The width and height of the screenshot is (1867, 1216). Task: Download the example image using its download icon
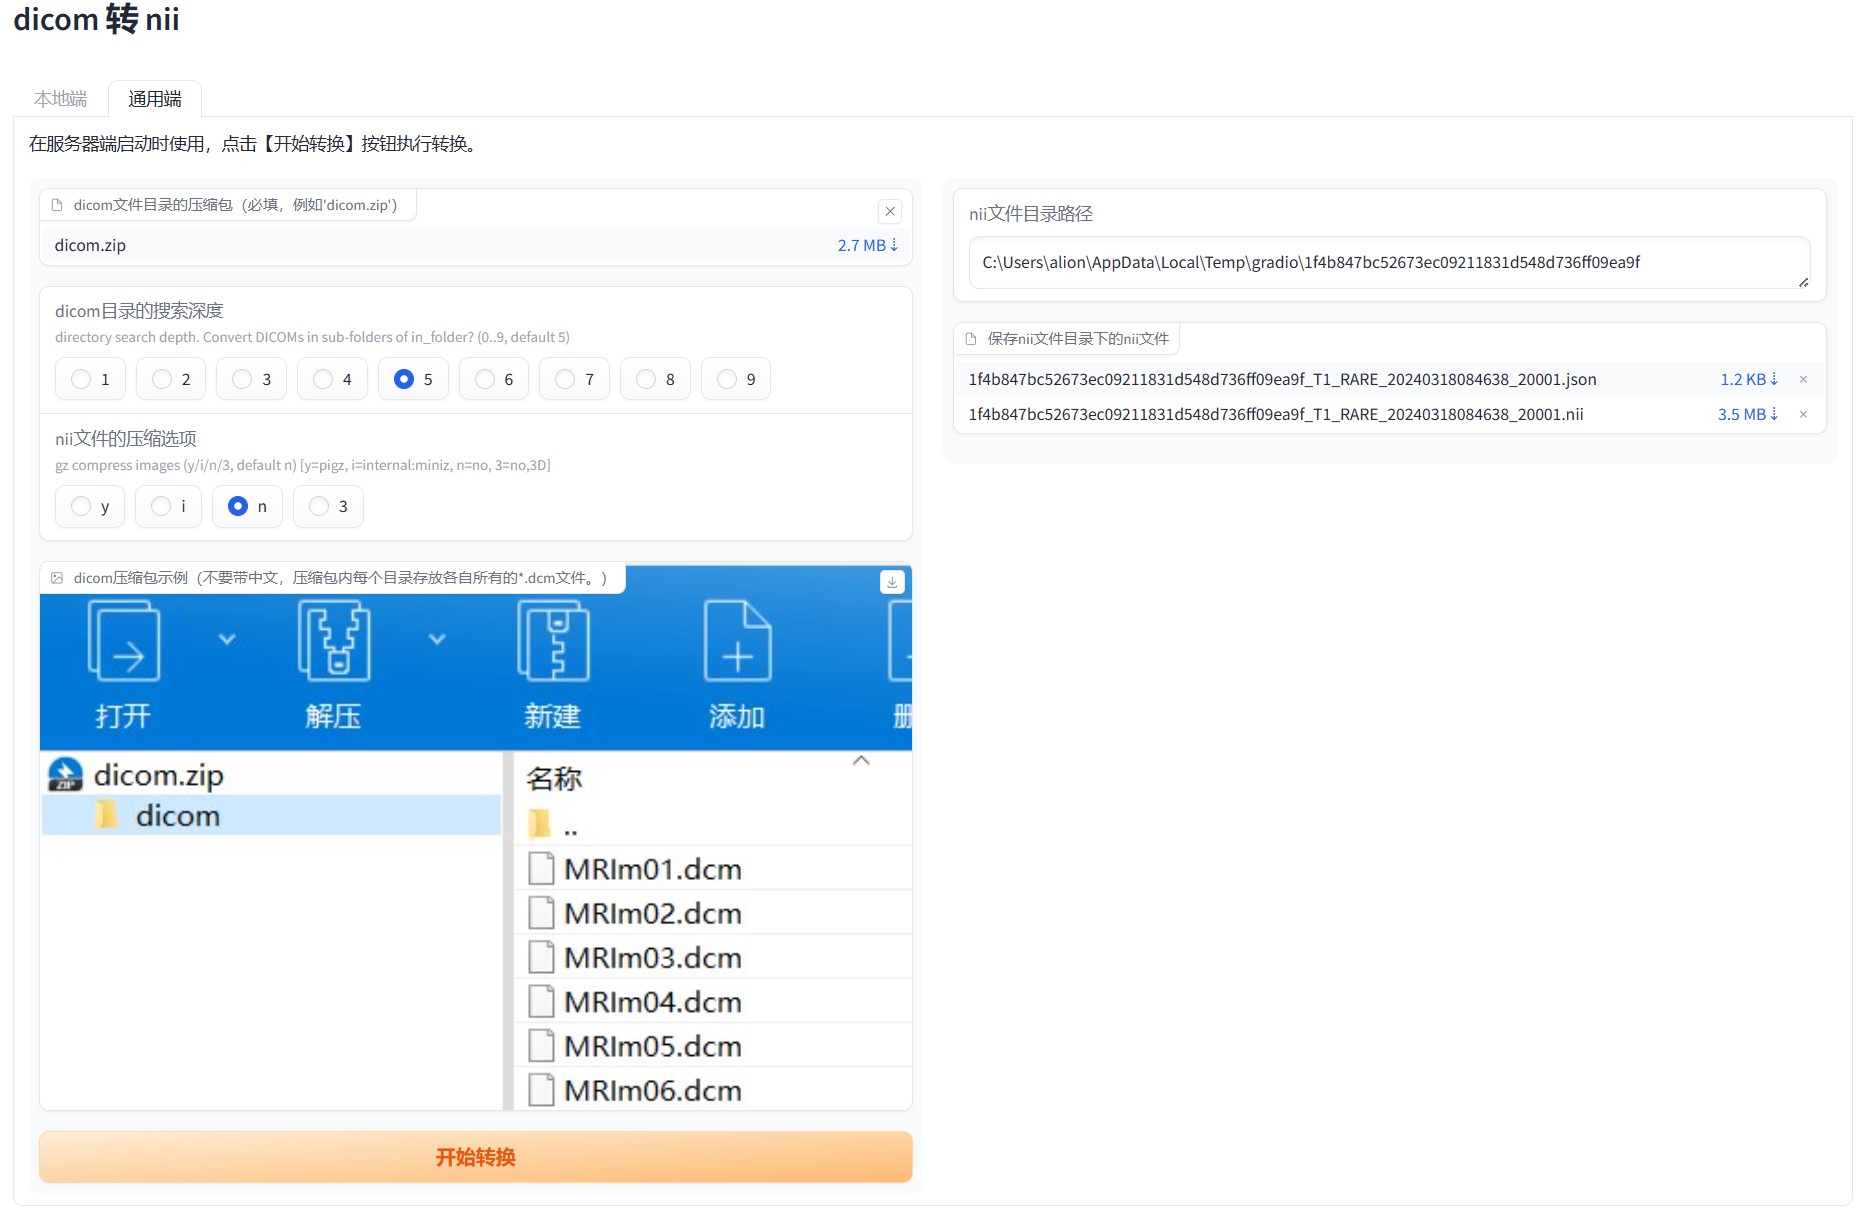coord(891,582)
